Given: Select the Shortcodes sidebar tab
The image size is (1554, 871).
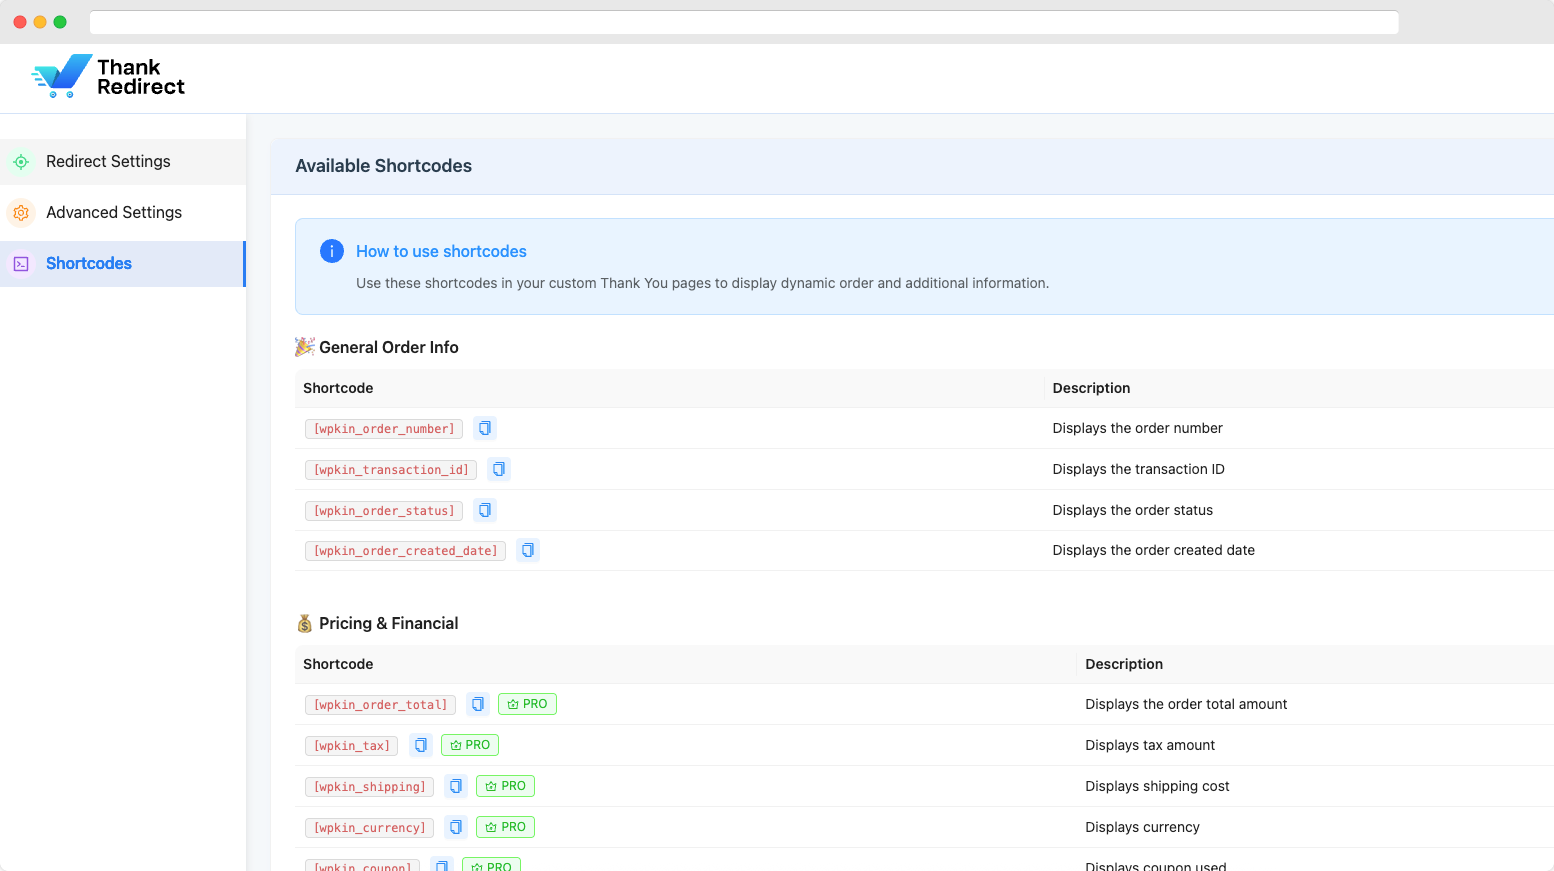Looking at the screenshot, I should [x=89, y=264].
